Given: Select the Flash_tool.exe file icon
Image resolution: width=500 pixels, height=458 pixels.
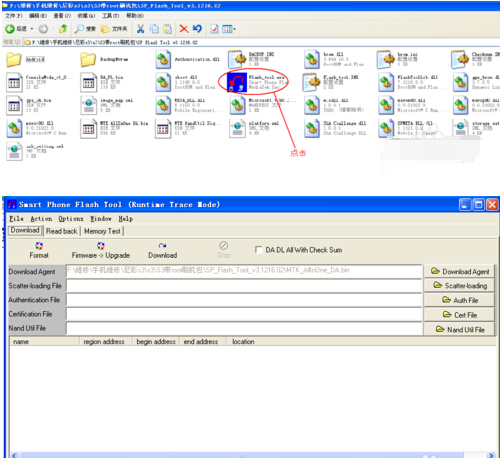Looking at the screenshot, I should (237, 82).
